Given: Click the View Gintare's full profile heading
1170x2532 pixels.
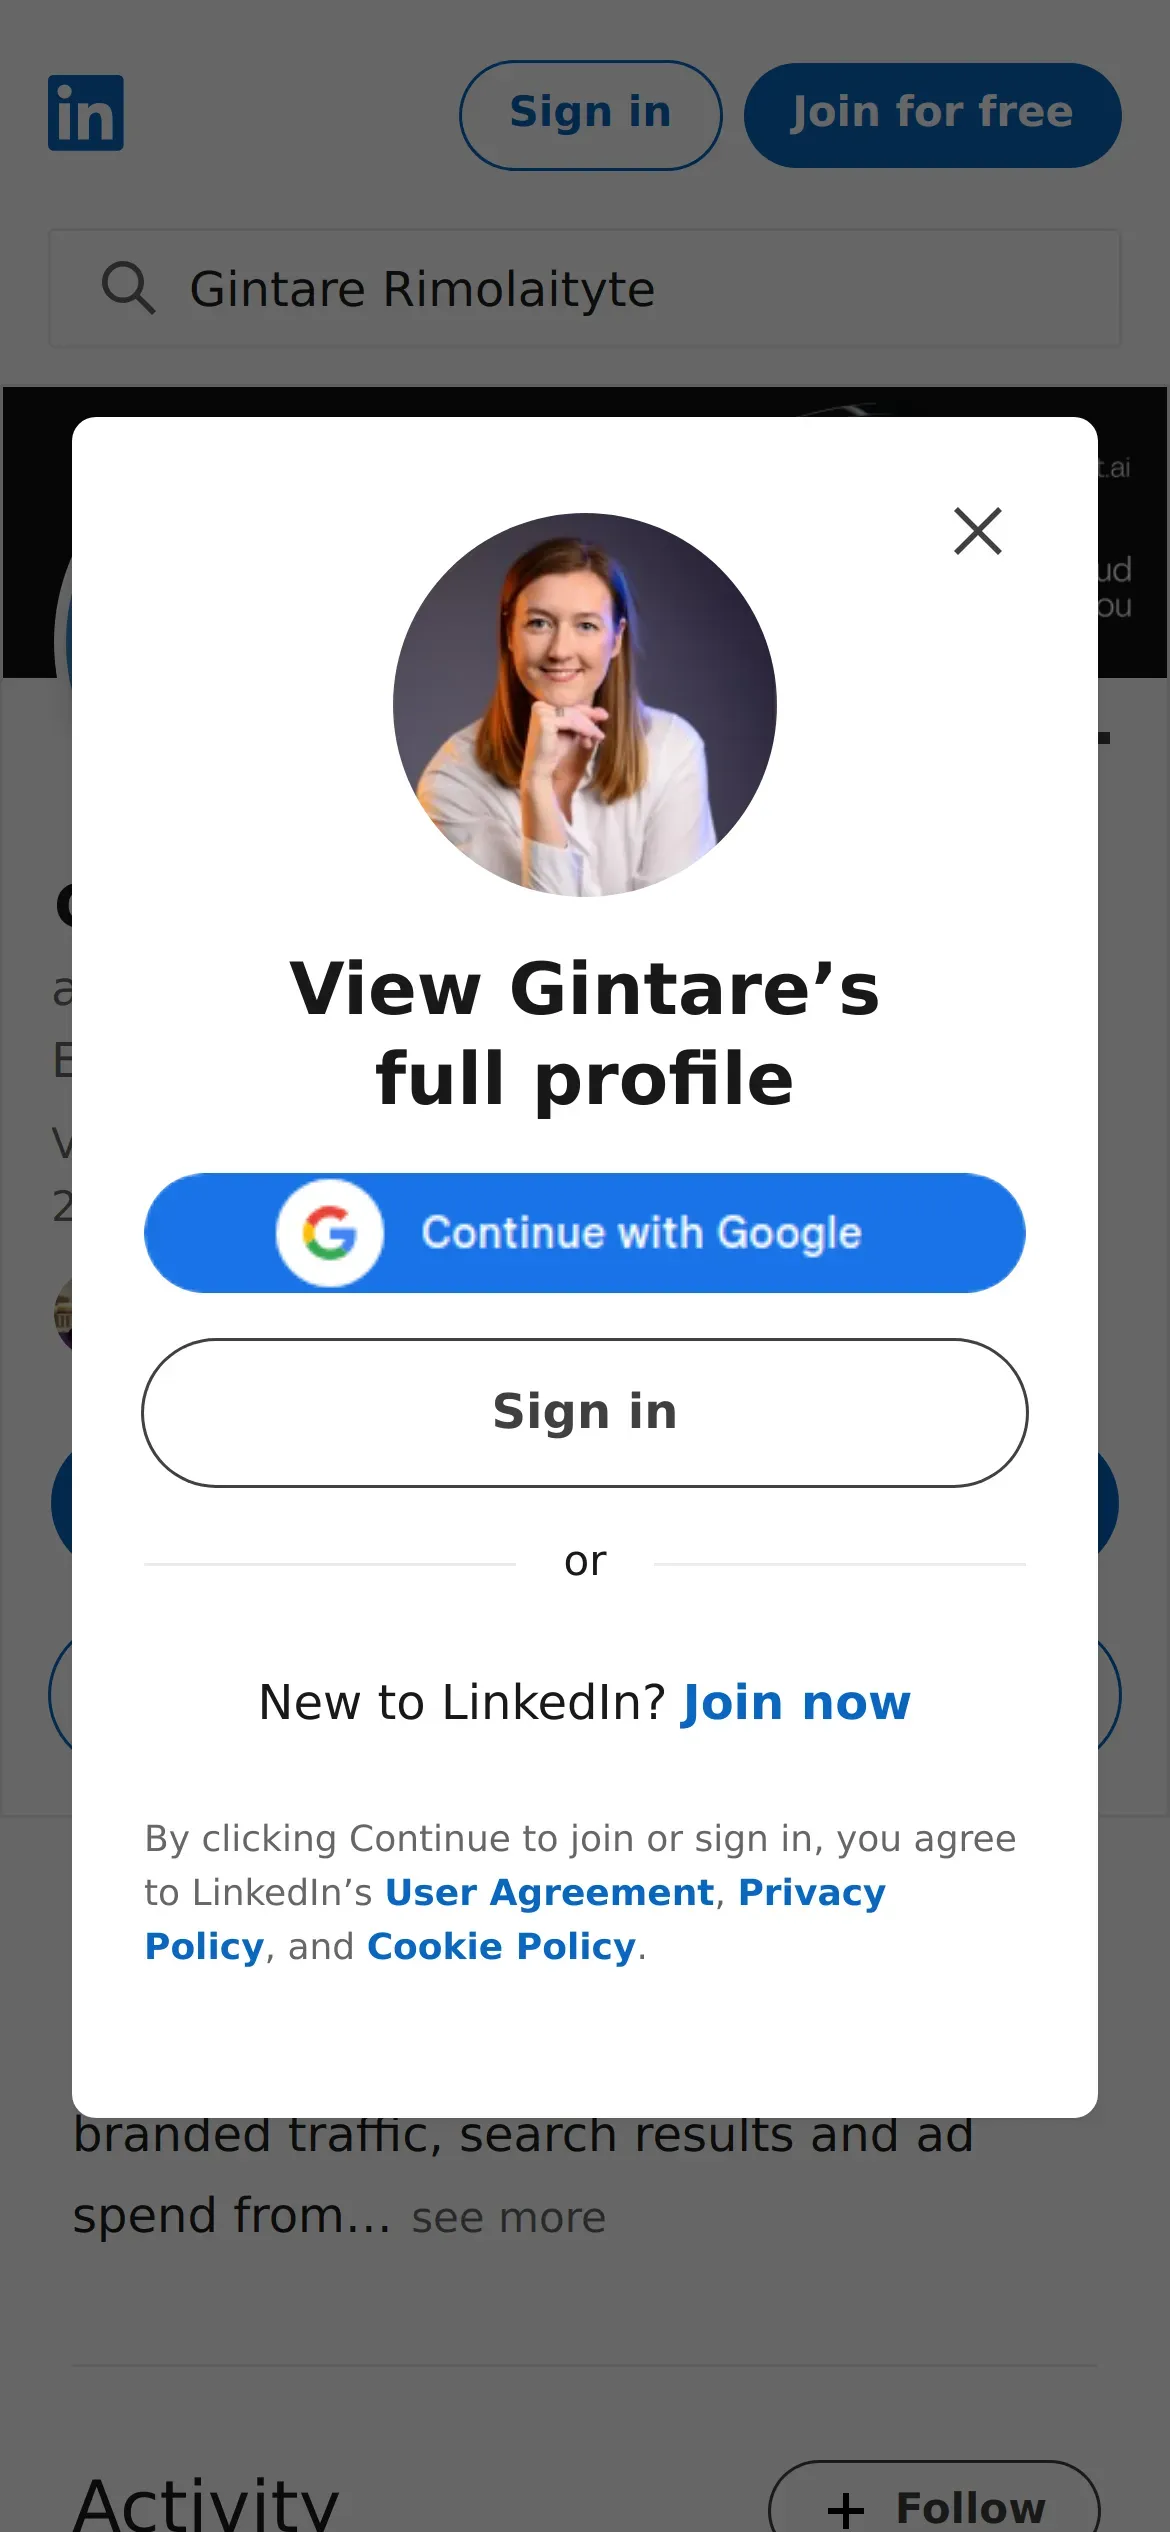Looking at the screenshot, I should (x=585, y=1033).
